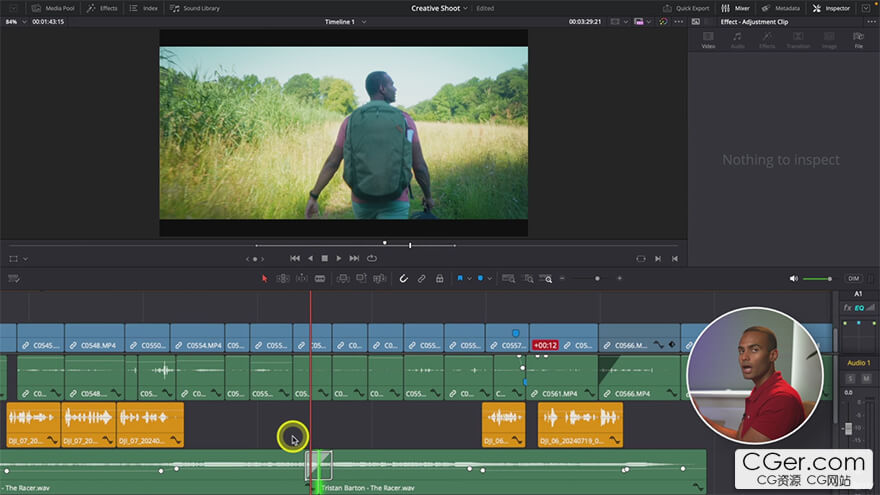Viewport: 880px width, 495px height.
Task: Toggle the Loop playback button
Action: tap(372, 258)
